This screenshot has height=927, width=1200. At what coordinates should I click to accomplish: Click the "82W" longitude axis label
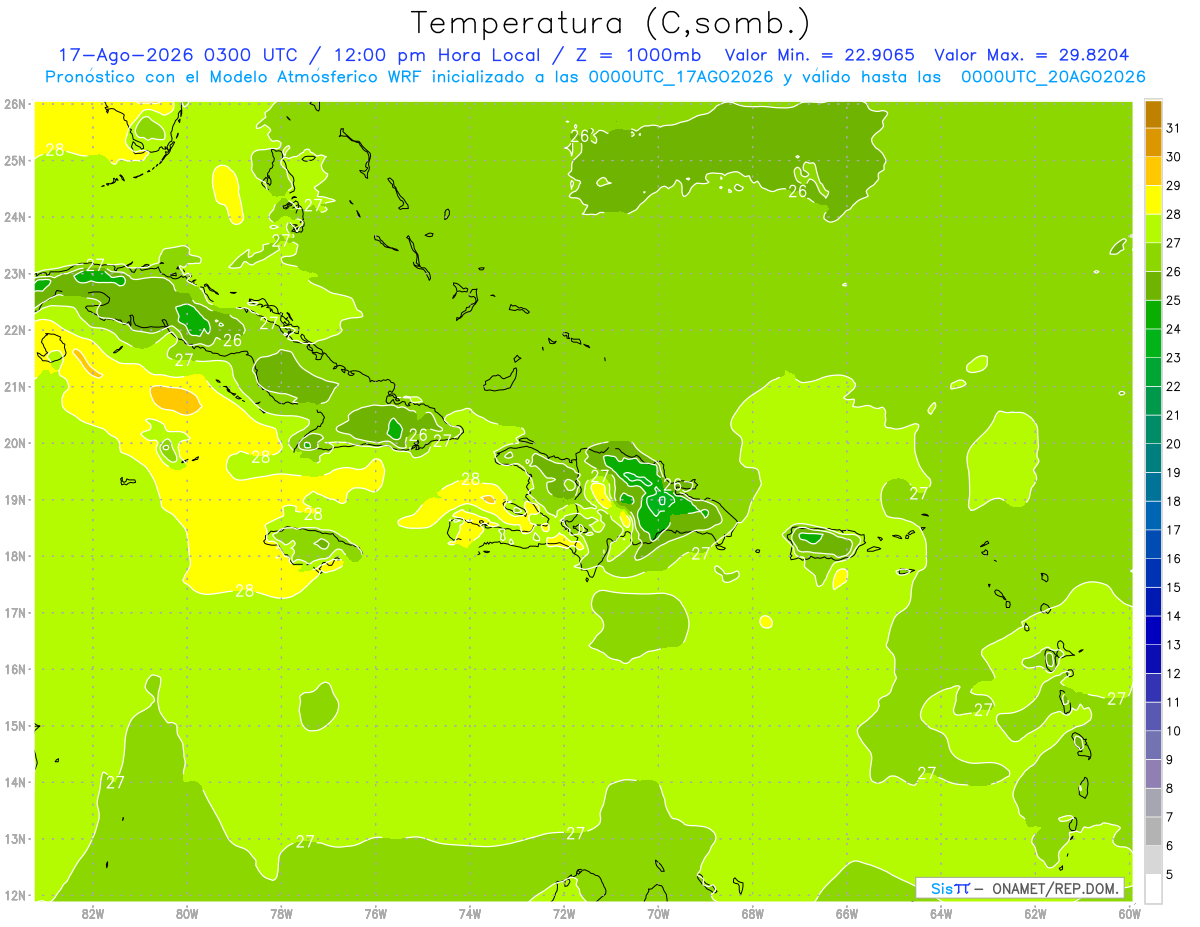click(x=93, y=913)
